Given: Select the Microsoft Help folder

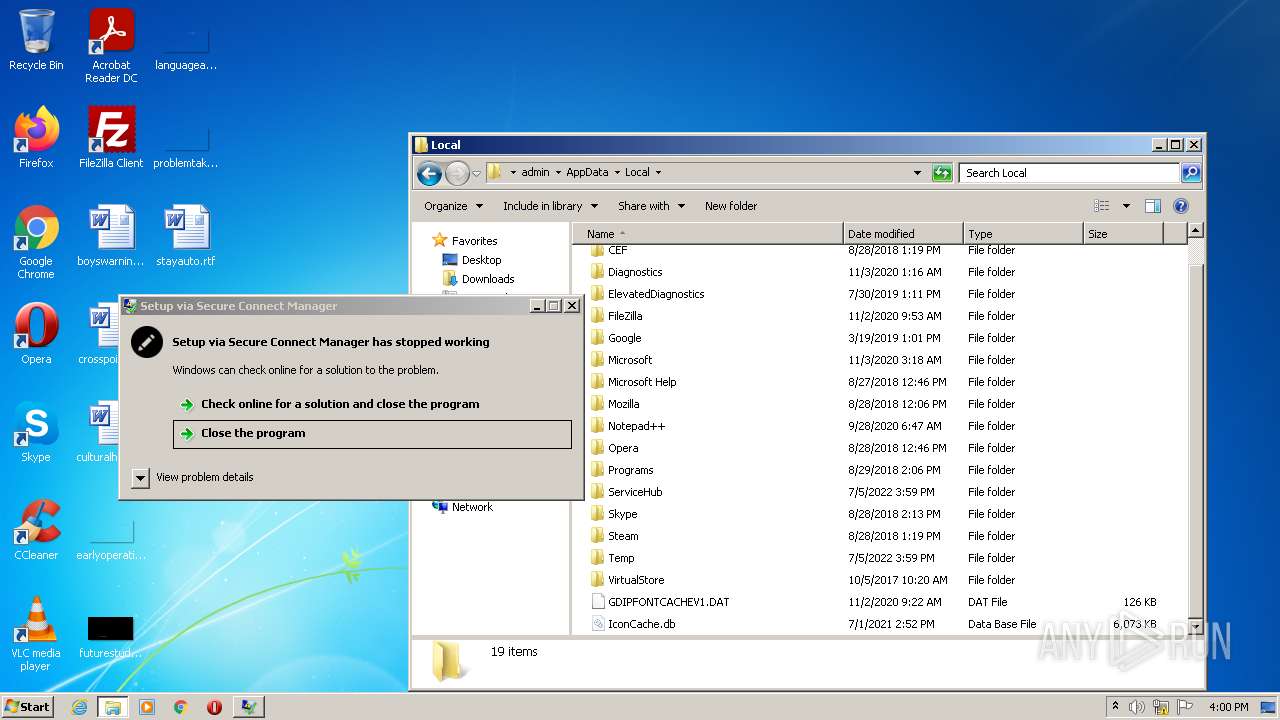Looking at the screenshot, I should tap(642, 382).
